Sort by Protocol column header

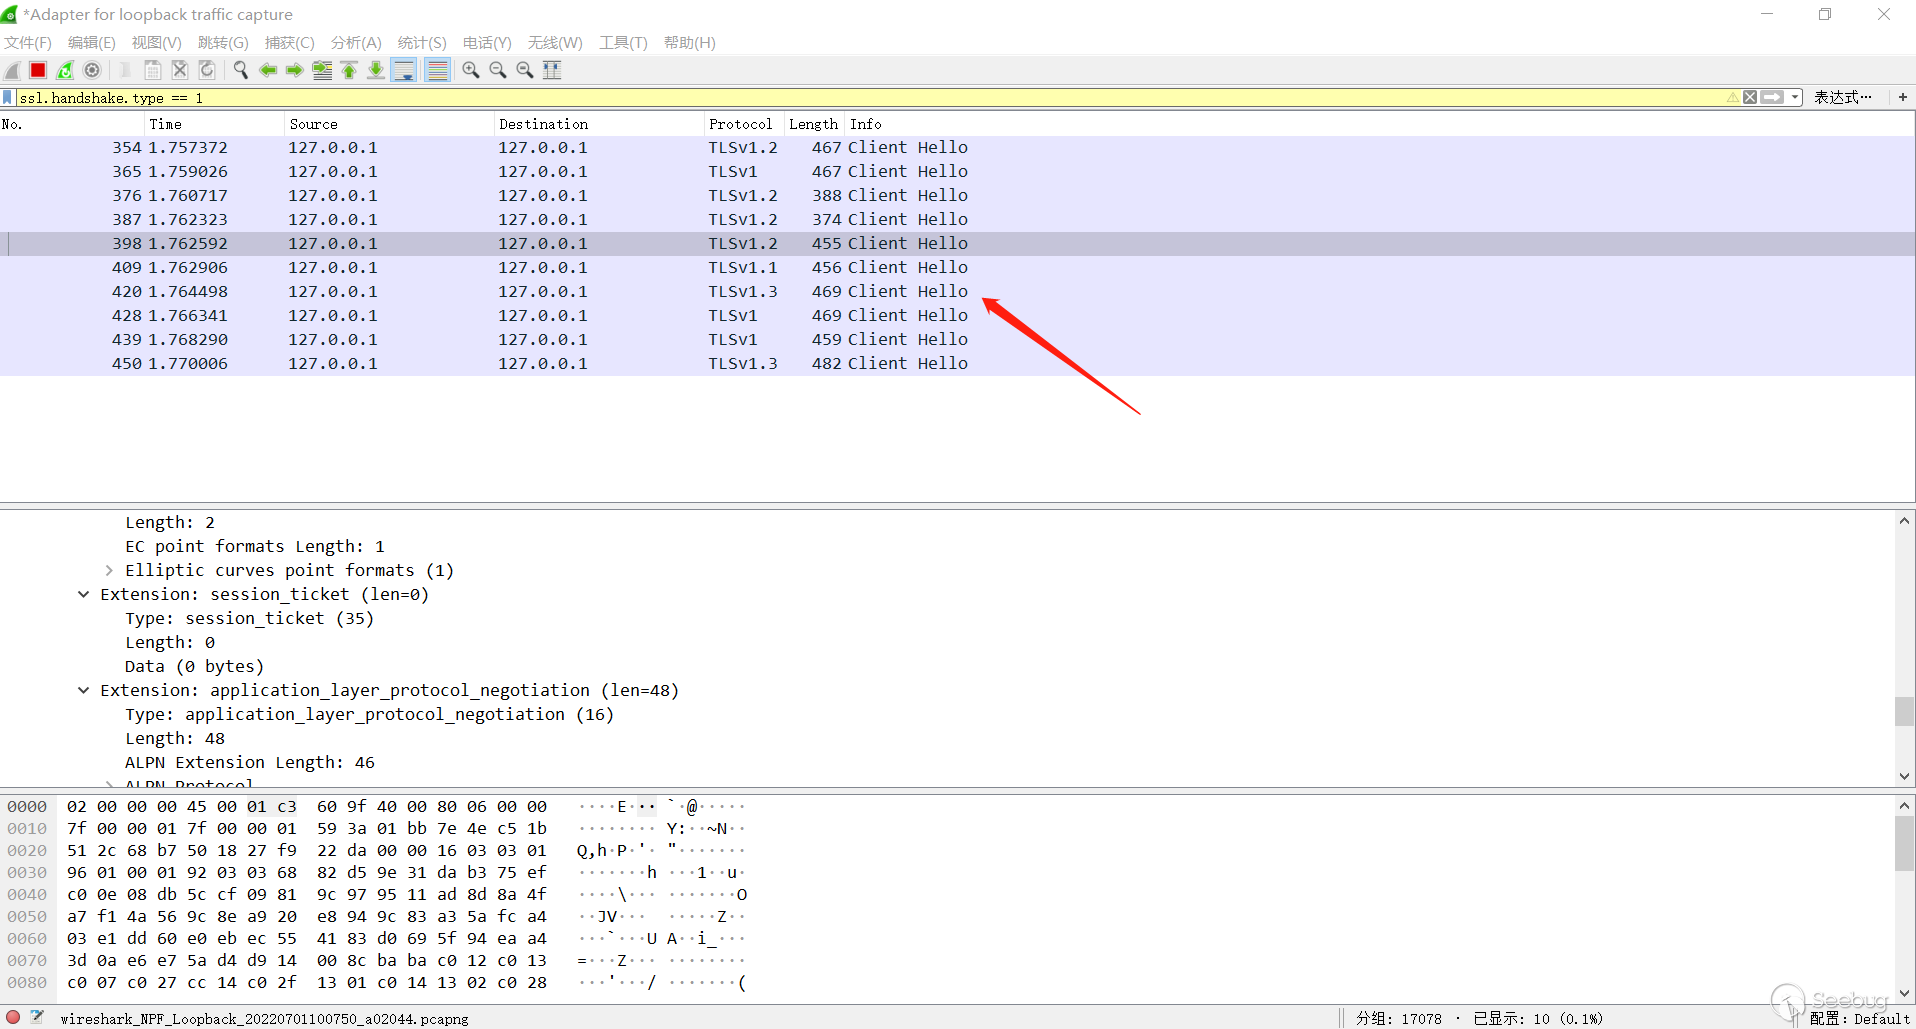tap(745, 124)
